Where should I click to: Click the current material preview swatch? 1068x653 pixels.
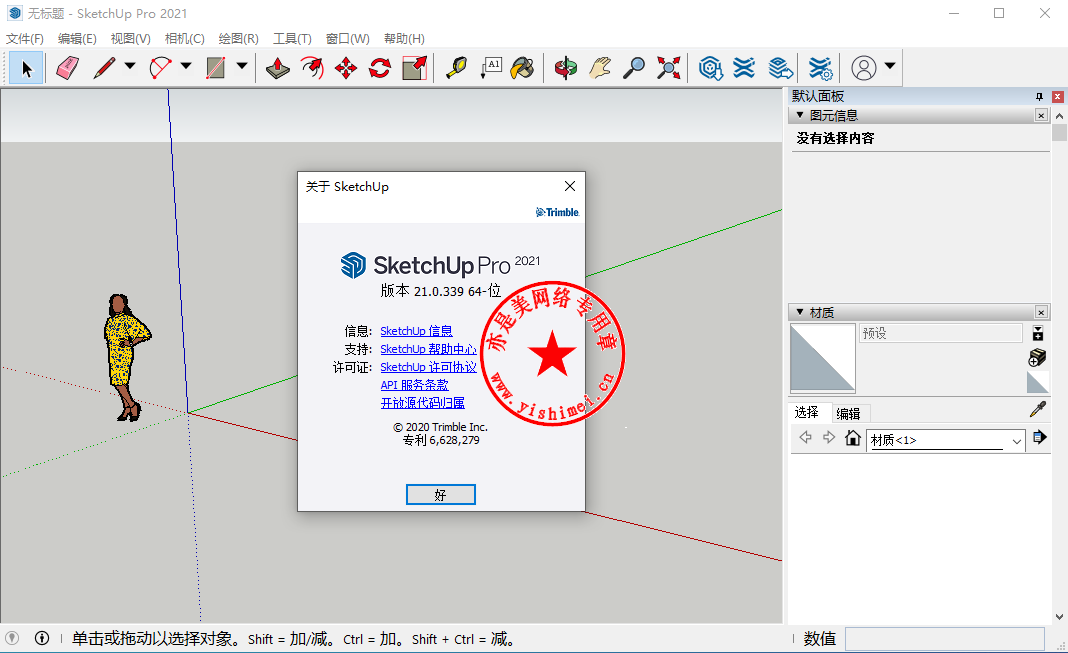[823, 357]
